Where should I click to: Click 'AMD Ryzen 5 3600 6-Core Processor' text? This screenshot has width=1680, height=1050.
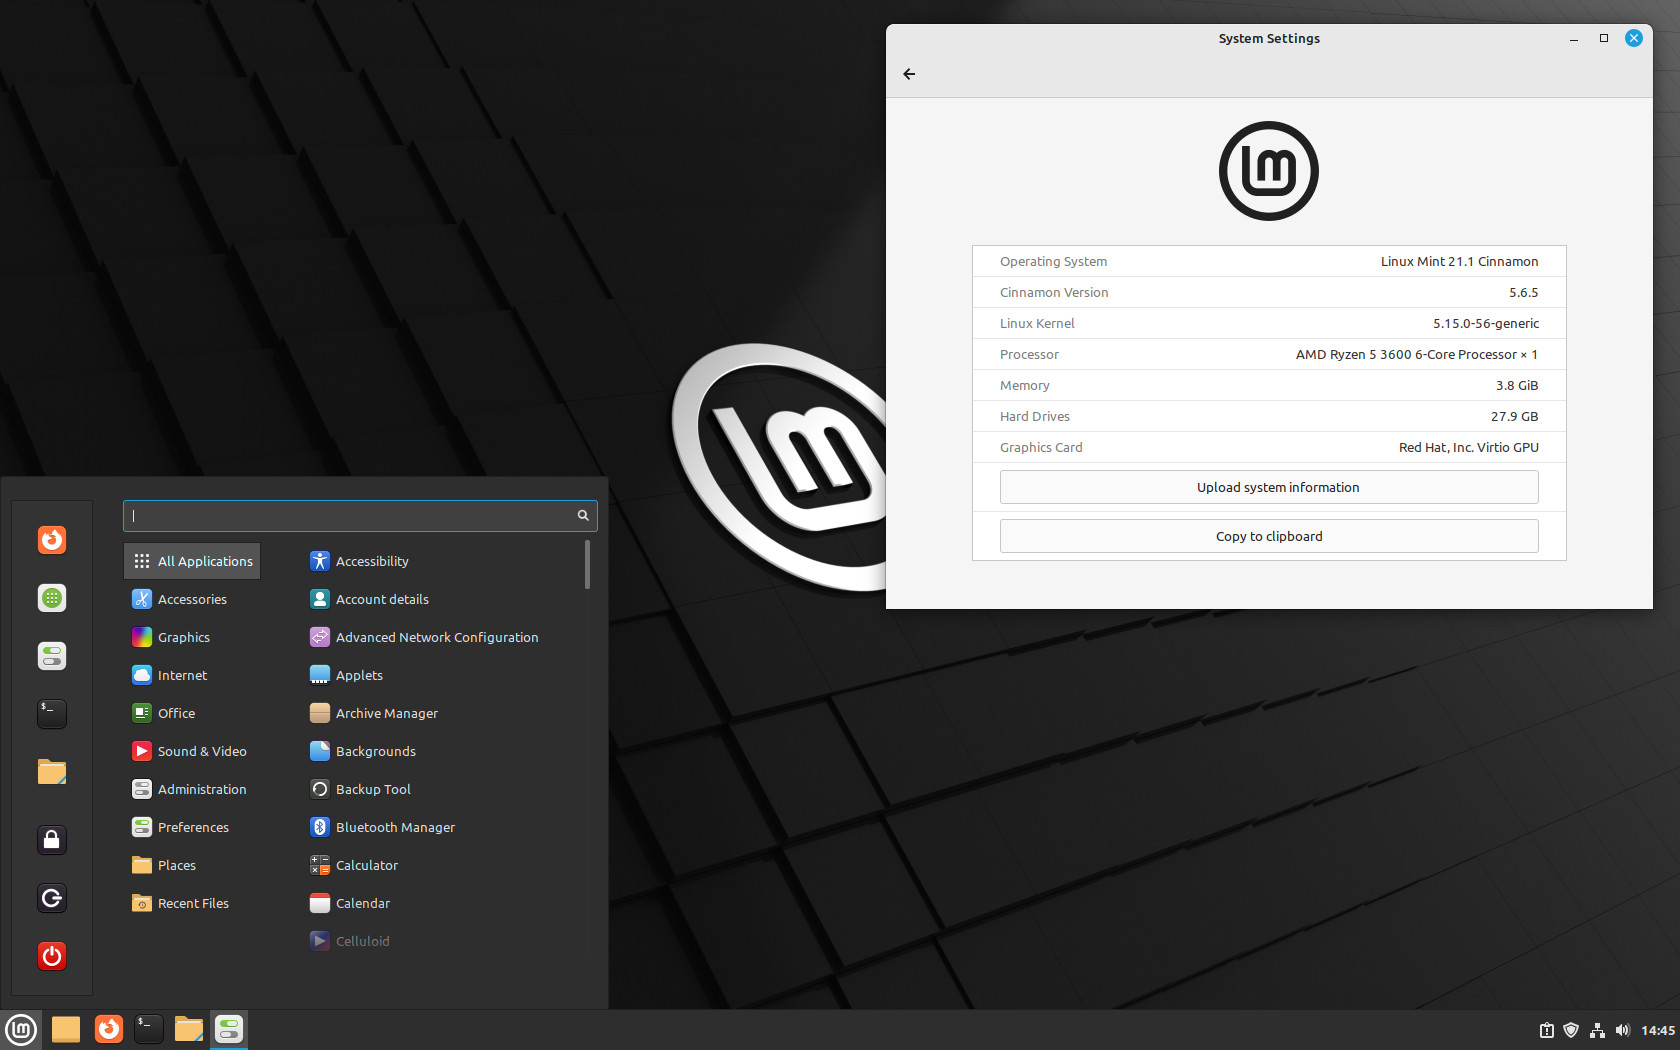[x=1406, y=355]
